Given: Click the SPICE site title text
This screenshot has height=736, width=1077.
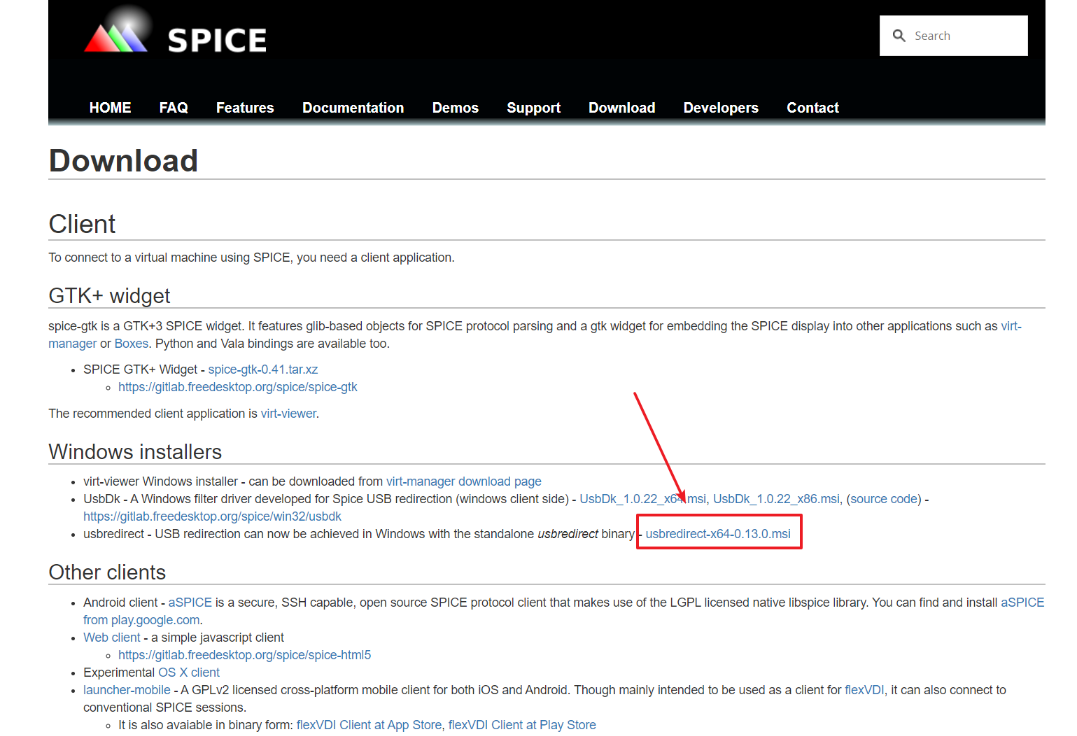Looking at the screenshot, I should click(x=217, y=41).
